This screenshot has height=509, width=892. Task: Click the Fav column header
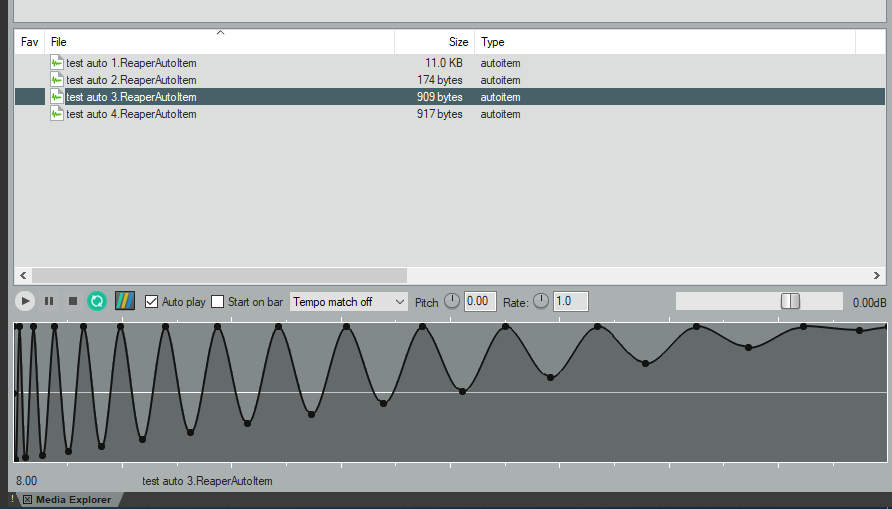(30, 42)
